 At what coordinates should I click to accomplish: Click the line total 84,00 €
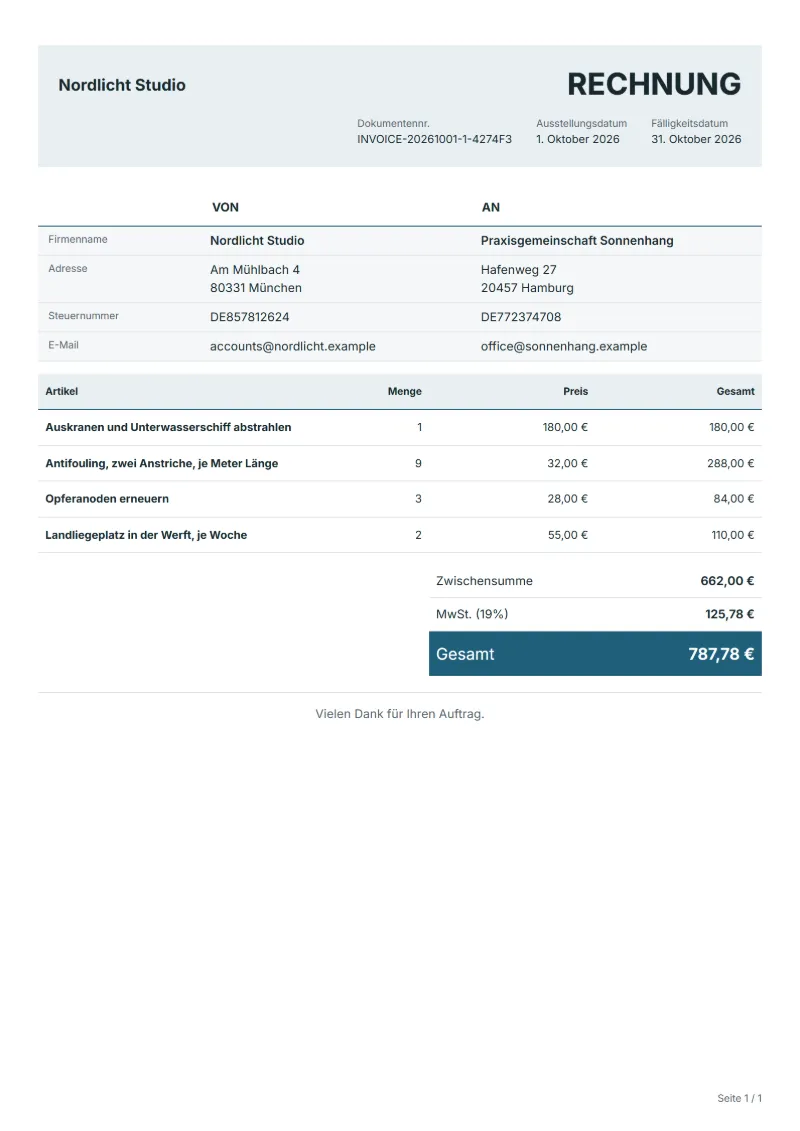coord(734,499)
